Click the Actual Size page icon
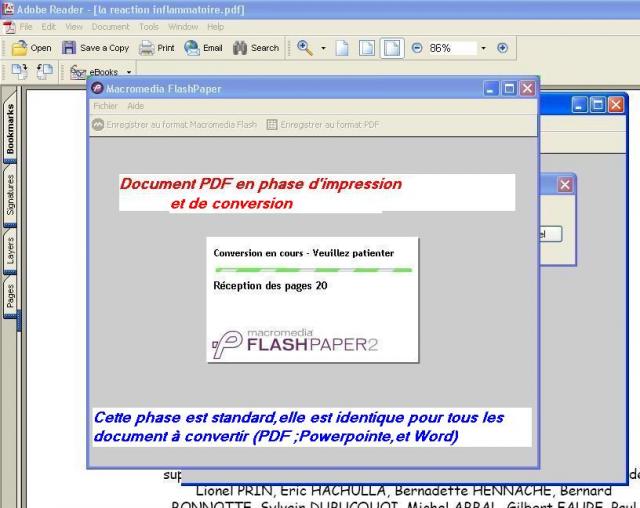The width and height of the screenshot is (640, 508). pyautogui.click(x=342, y=48)
